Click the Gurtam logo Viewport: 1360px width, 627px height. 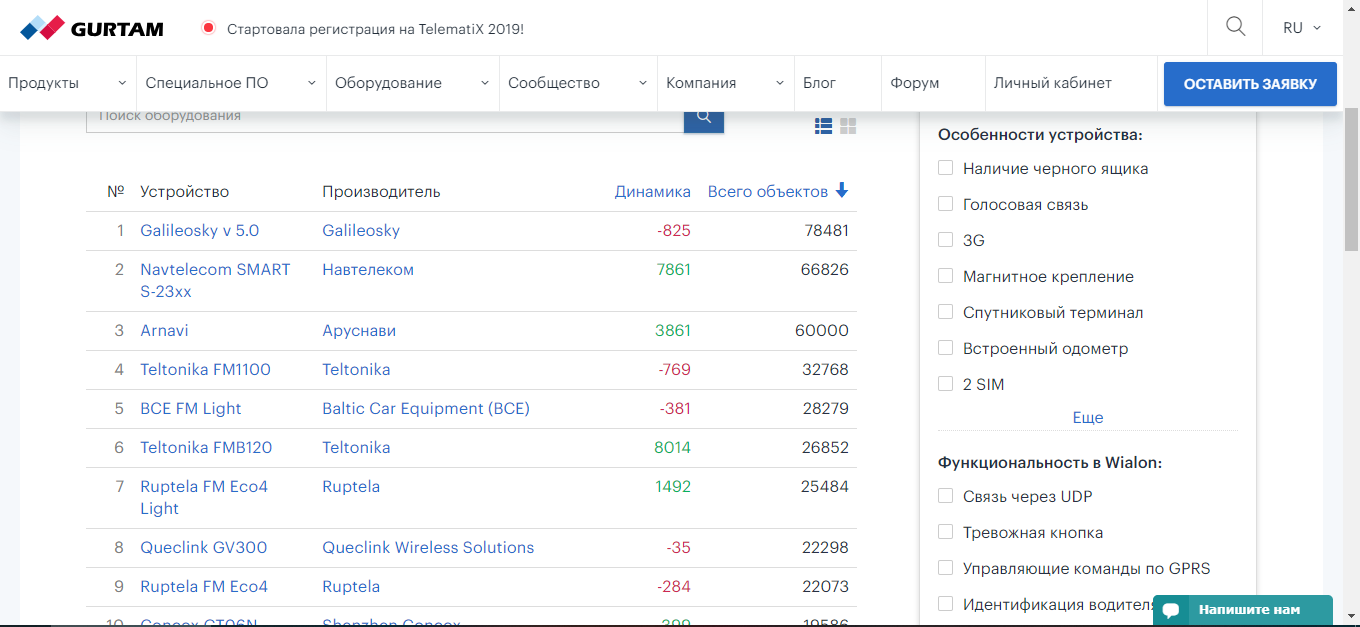[x=92, y=28]
